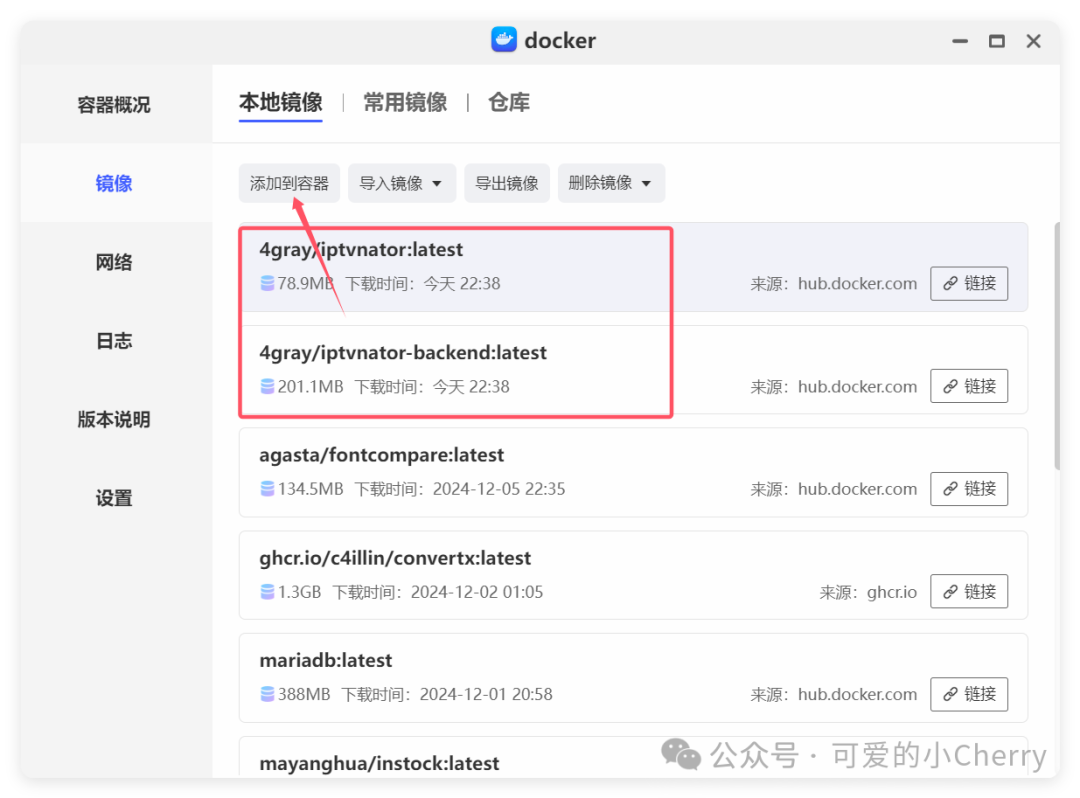Image resolution: width=1080 pixels, height=798 pixels.
Task: Click download time 2024-12-05 22:35
Action: pyautogui.click(x=499, y=489)
